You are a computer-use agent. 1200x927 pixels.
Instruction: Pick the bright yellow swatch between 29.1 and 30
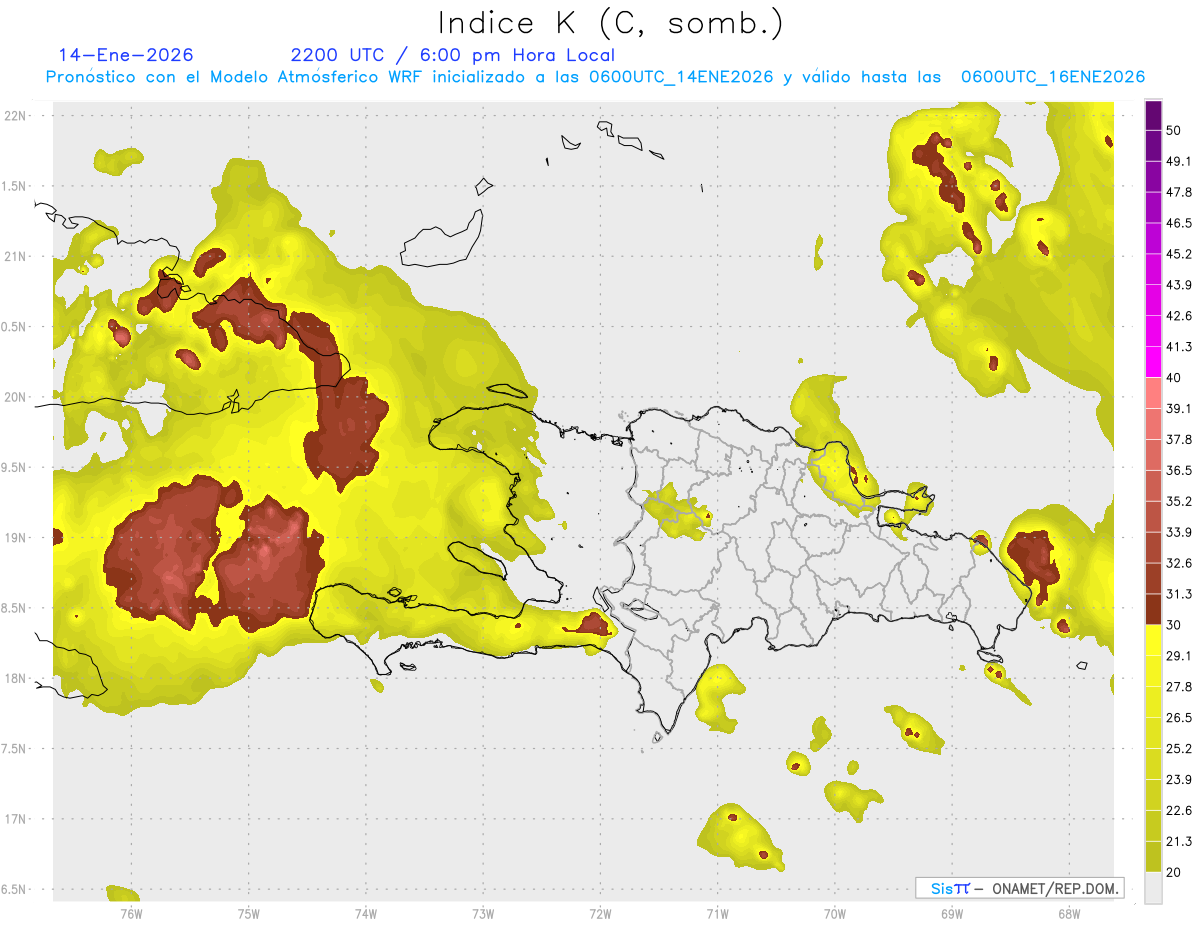tap(1153, 640)
